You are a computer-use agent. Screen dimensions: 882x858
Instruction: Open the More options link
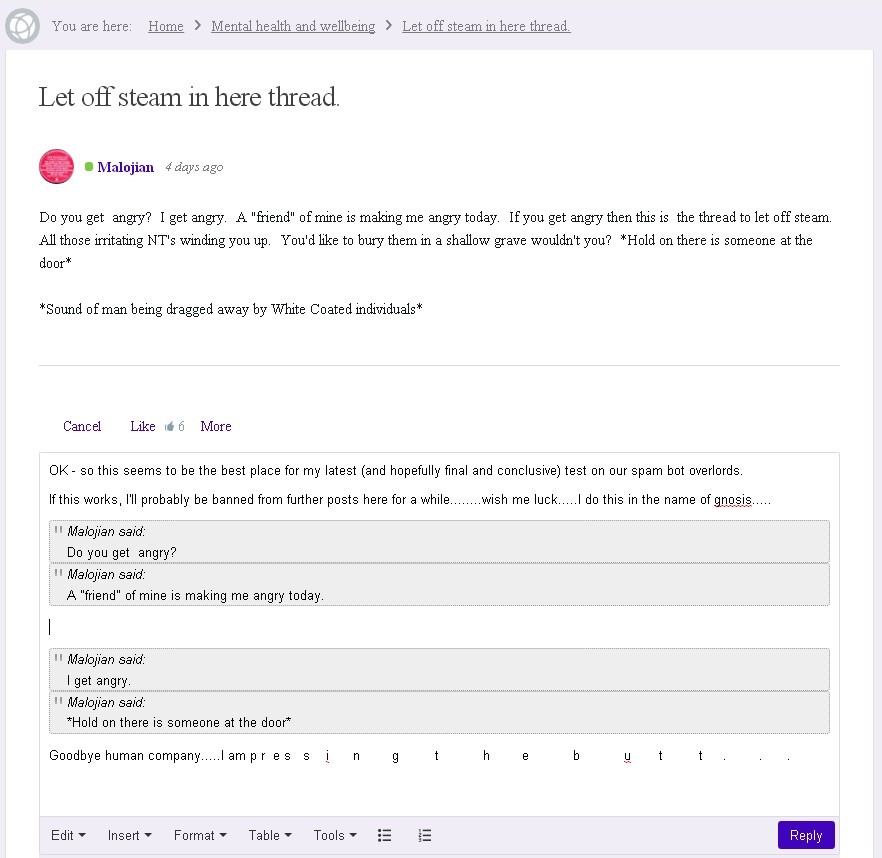[x=215, y=427]
